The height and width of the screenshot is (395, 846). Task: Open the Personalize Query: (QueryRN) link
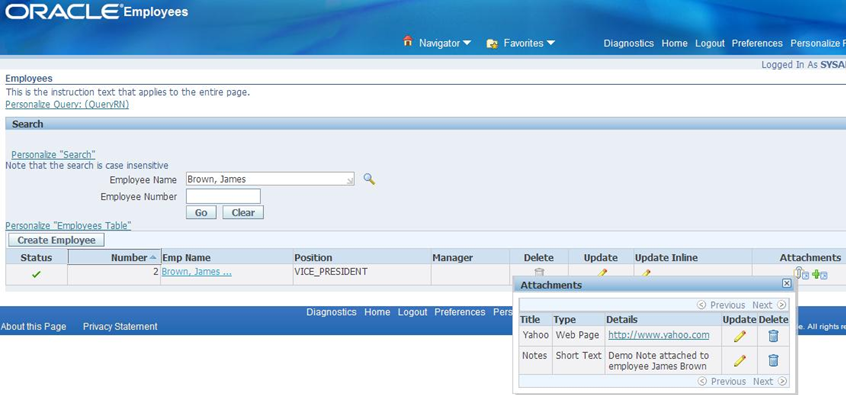67,105
